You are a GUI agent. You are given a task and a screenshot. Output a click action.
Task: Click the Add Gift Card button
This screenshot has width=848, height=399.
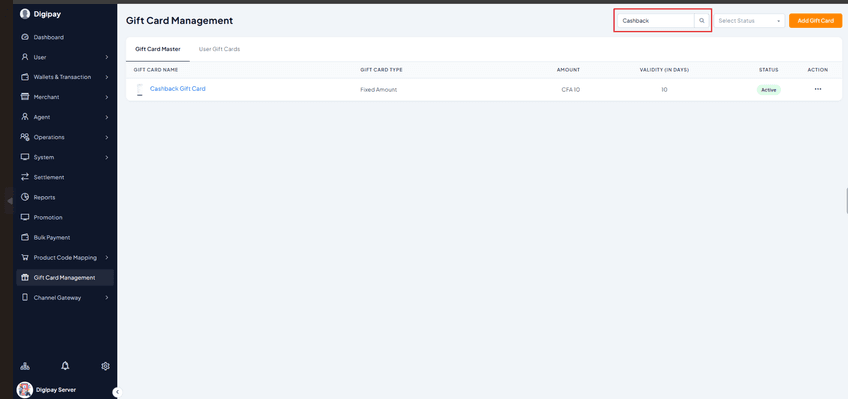pos(816,21)
